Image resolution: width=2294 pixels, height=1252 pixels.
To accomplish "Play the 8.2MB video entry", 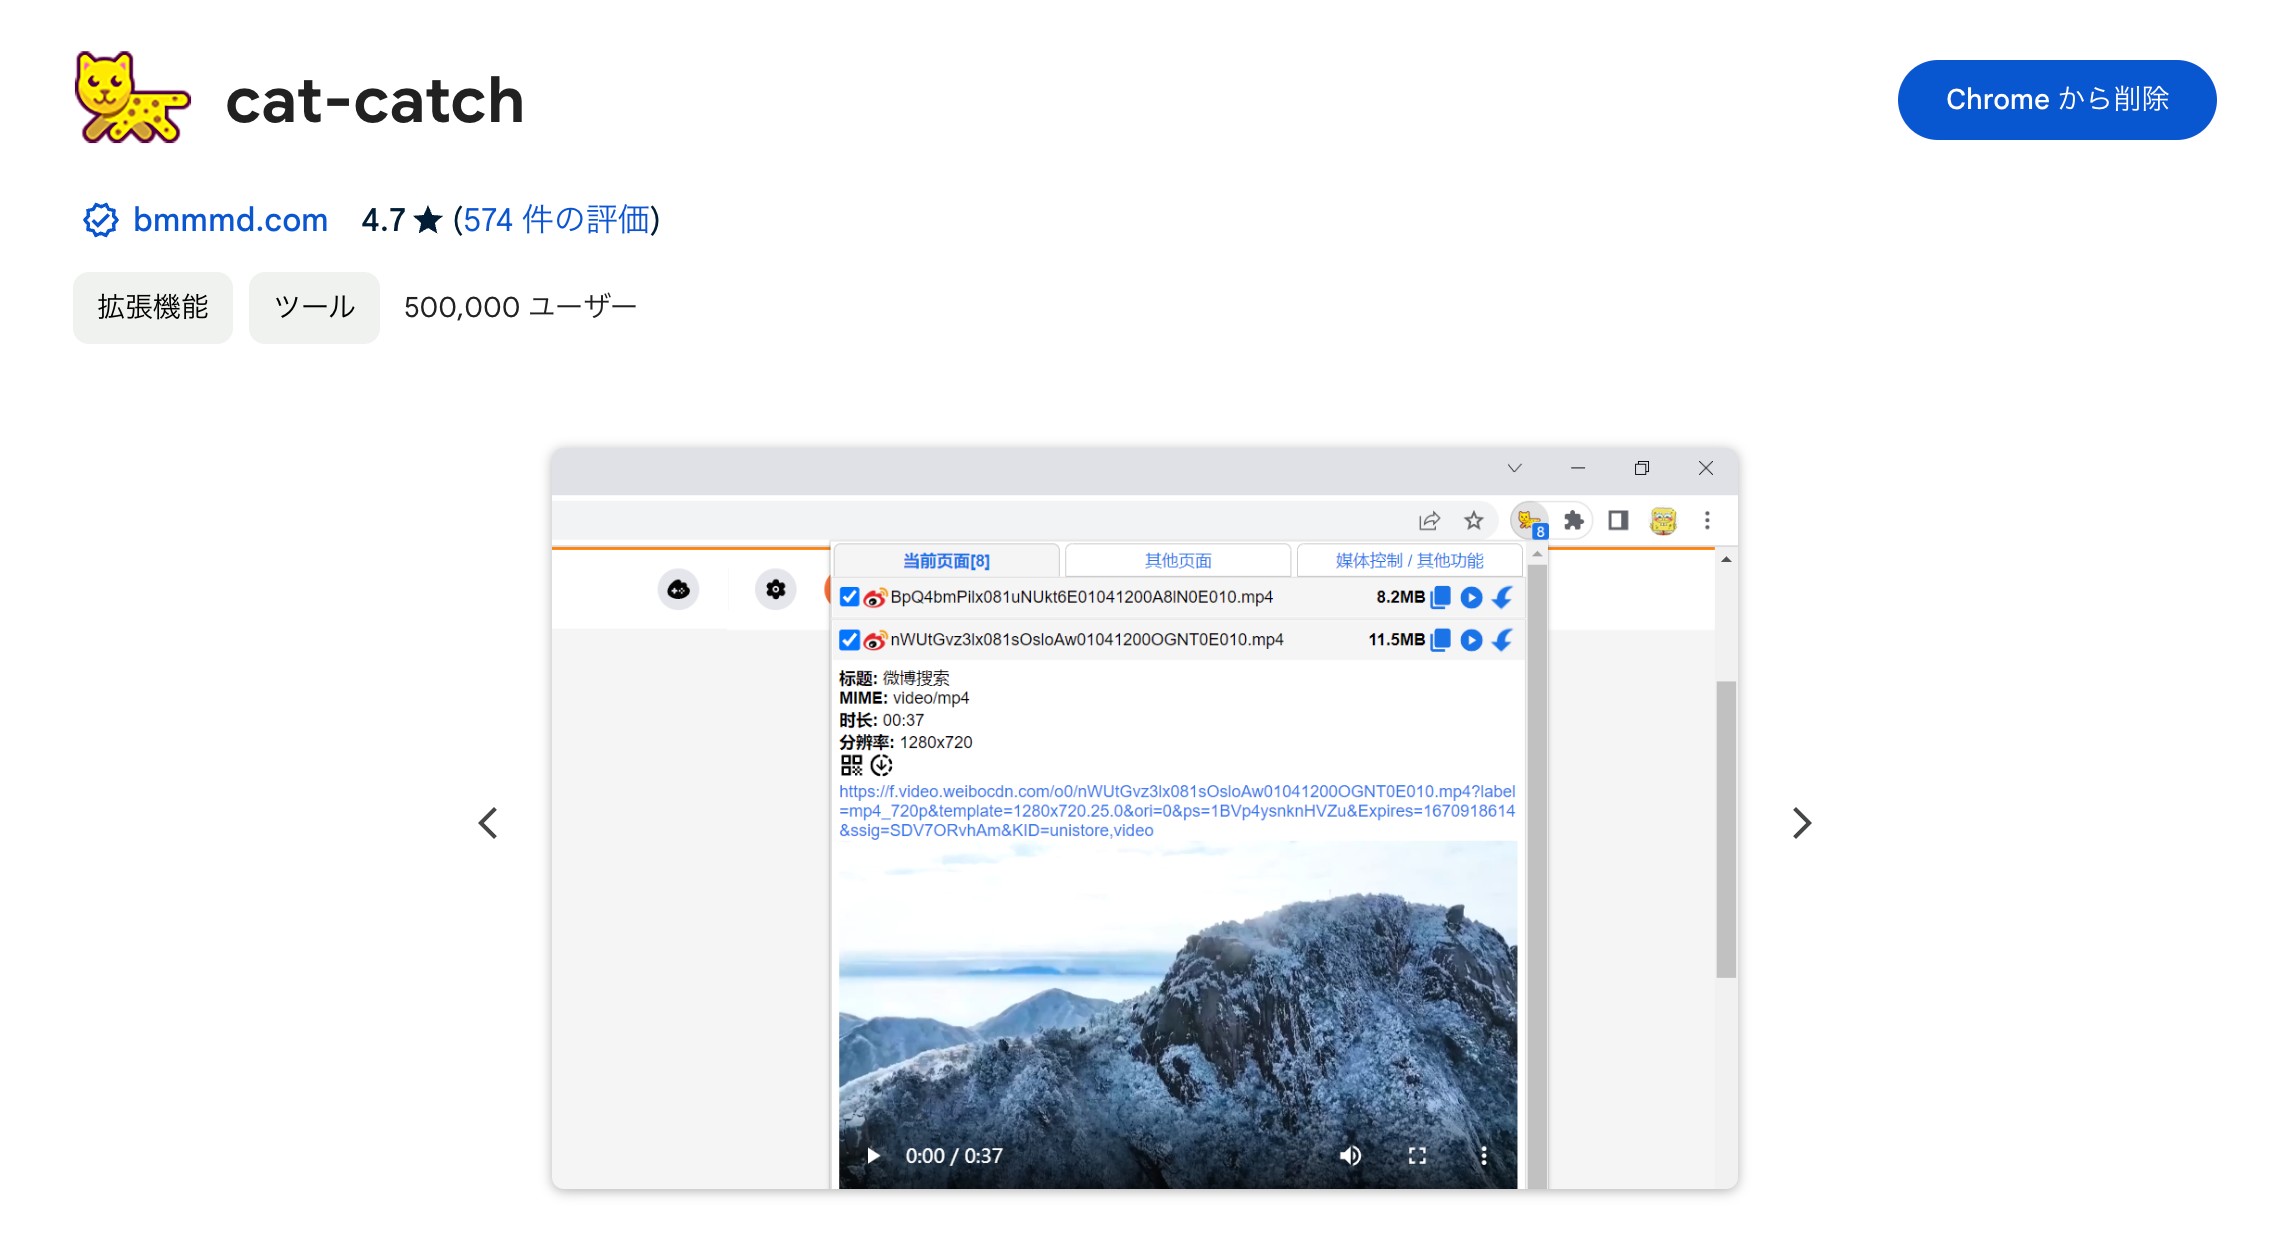I will (1471, 597).
